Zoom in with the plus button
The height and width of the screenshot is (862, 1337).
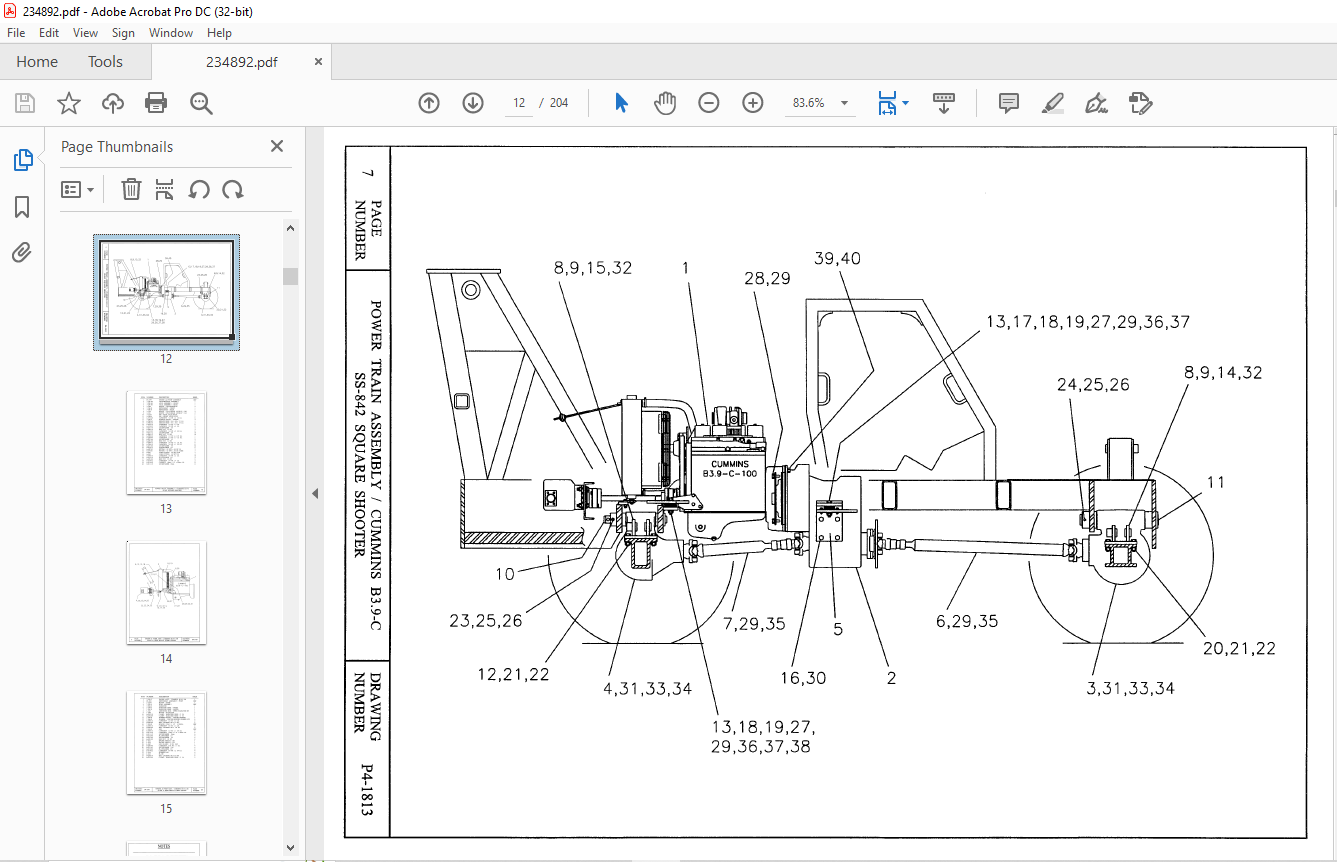(x=753, y=103)
